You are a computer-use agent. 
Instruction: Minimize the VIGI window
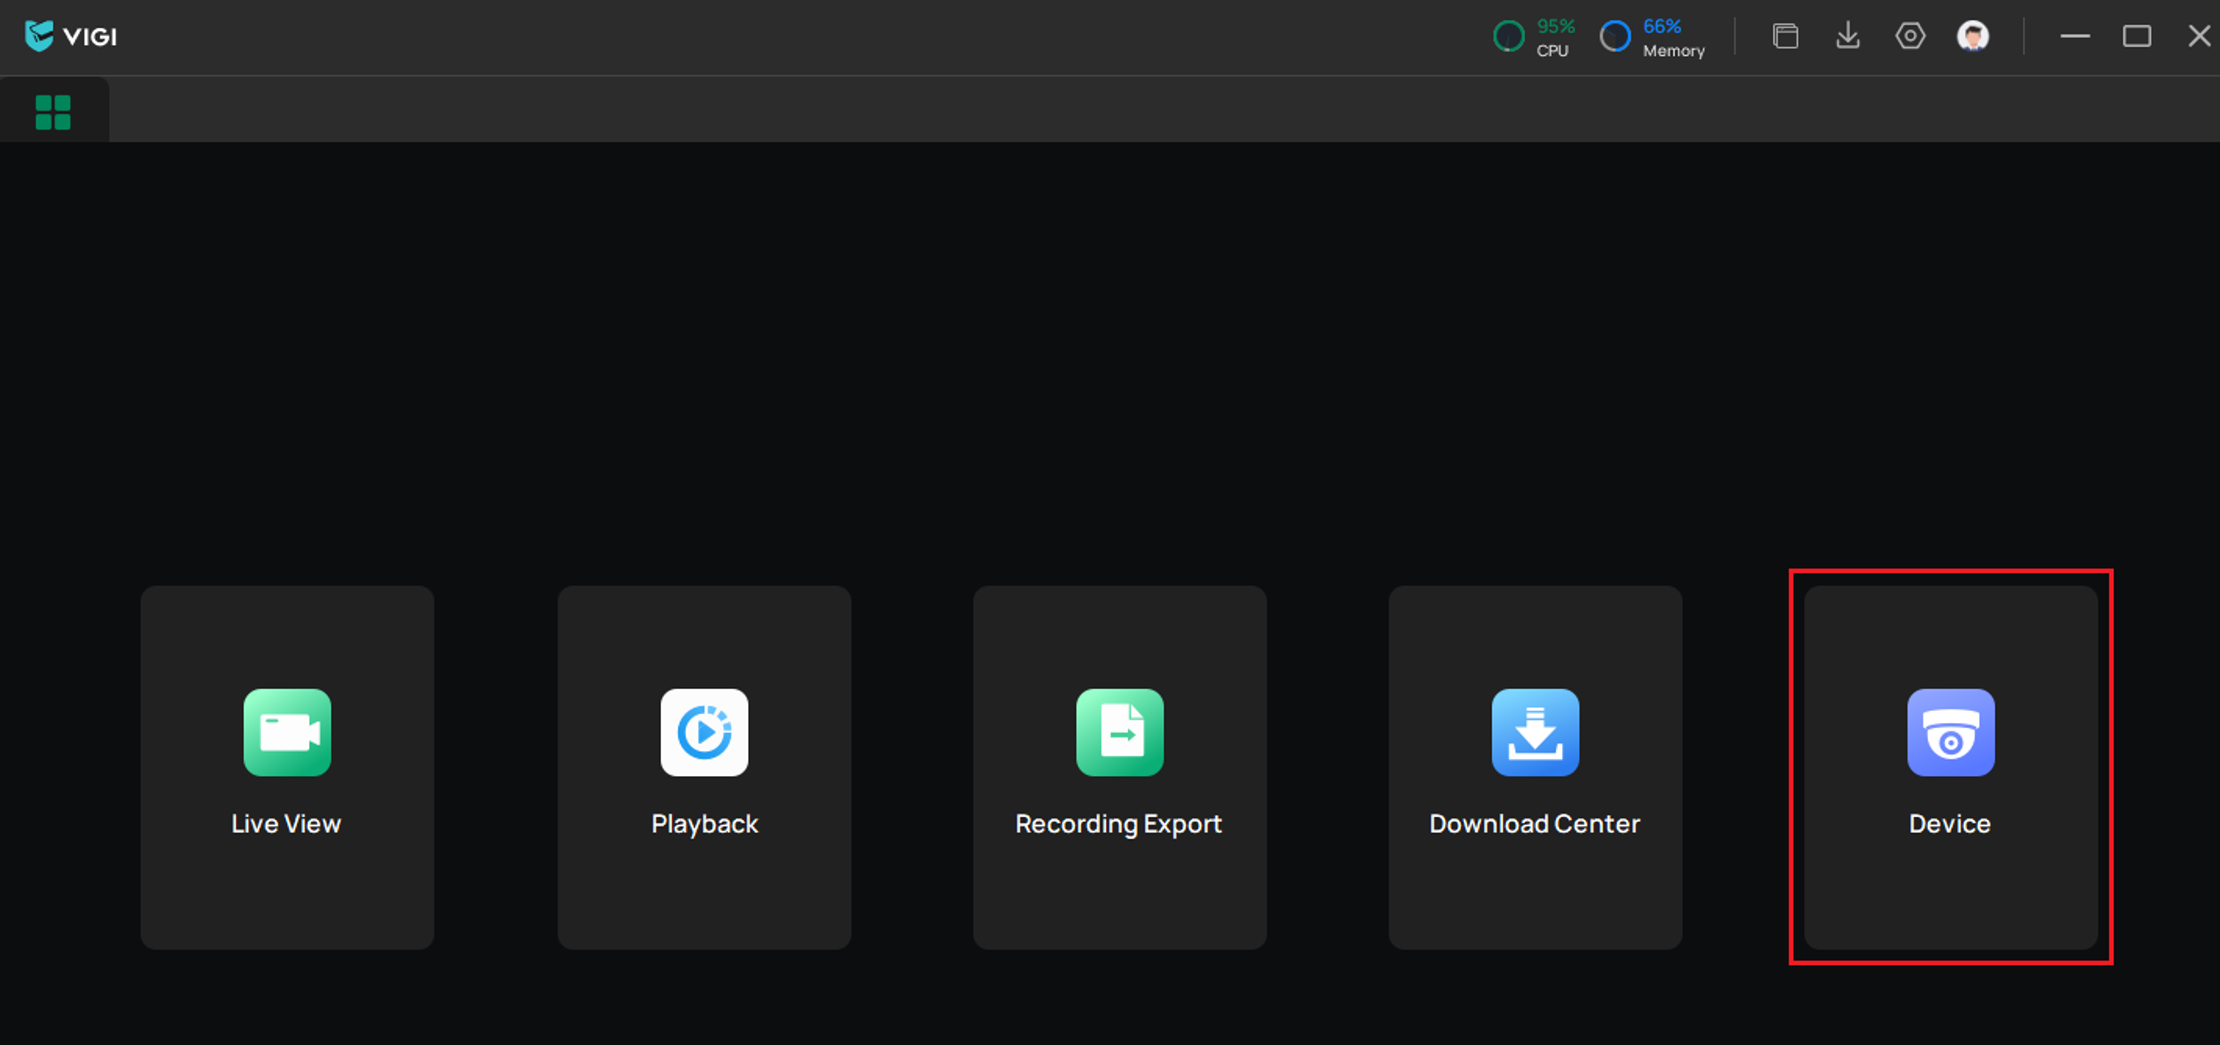(x=2075, y=36)
